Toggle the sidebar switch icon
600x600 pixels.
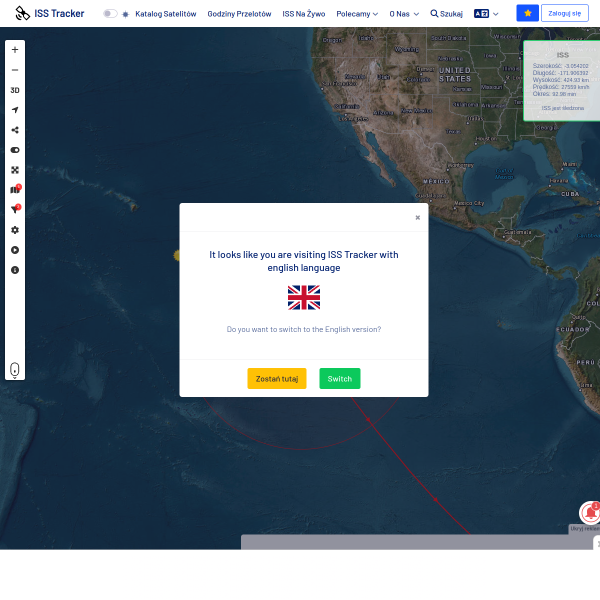15,150
